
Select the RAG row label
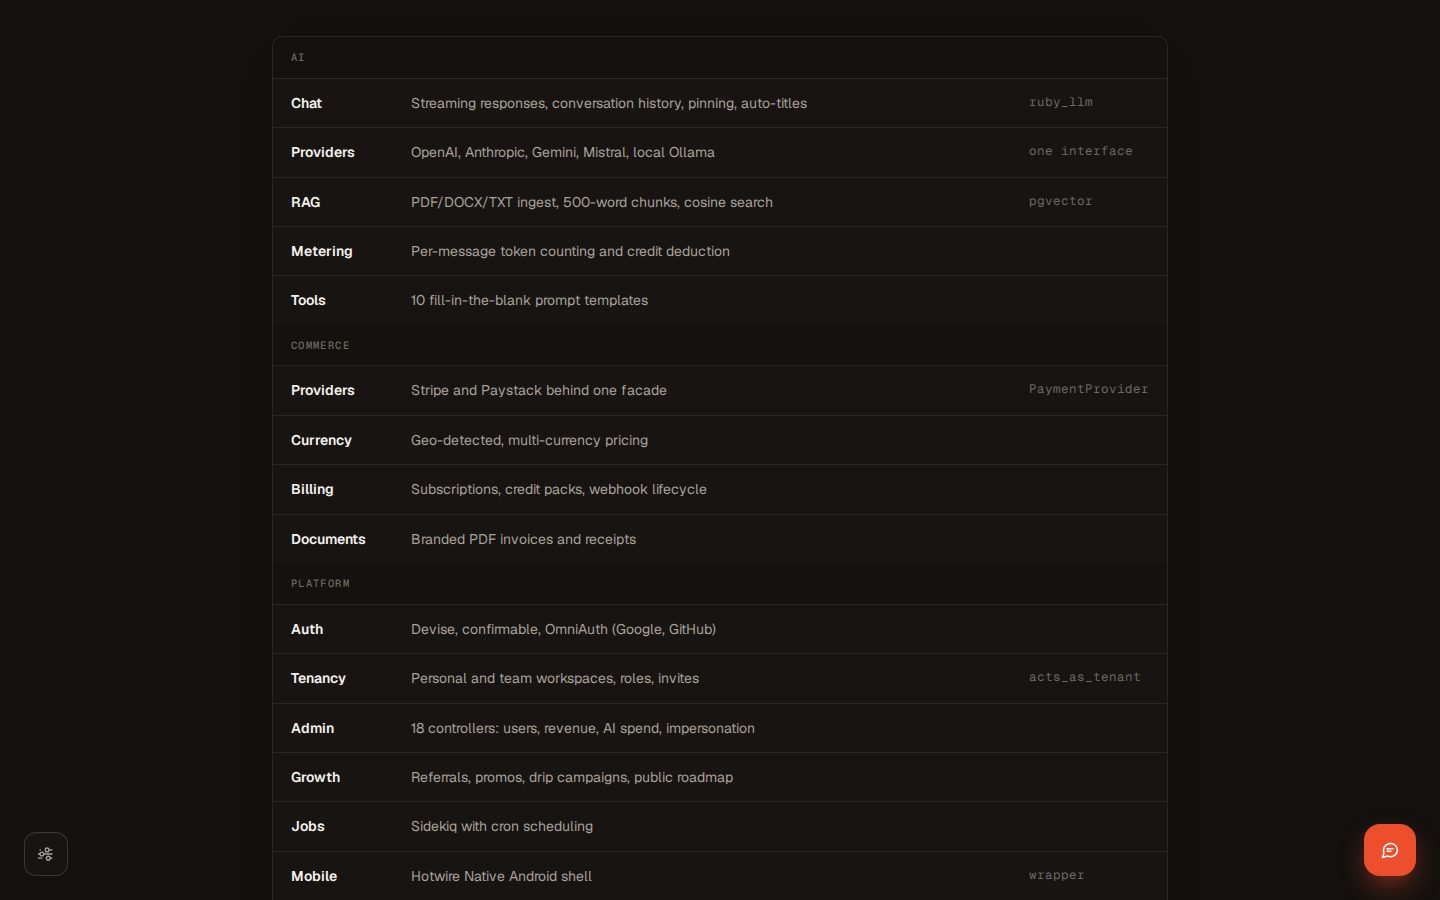[x=305, y=202]
